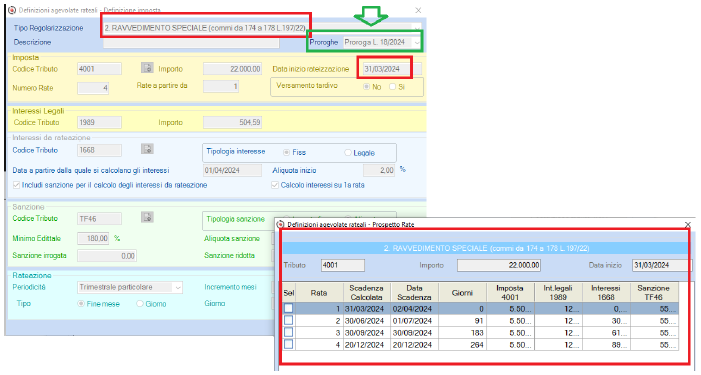Click the app icon in Definizione imposta title bar
Image resolution: width=701 pixels, height=375 pixels.
coord(12,10)
